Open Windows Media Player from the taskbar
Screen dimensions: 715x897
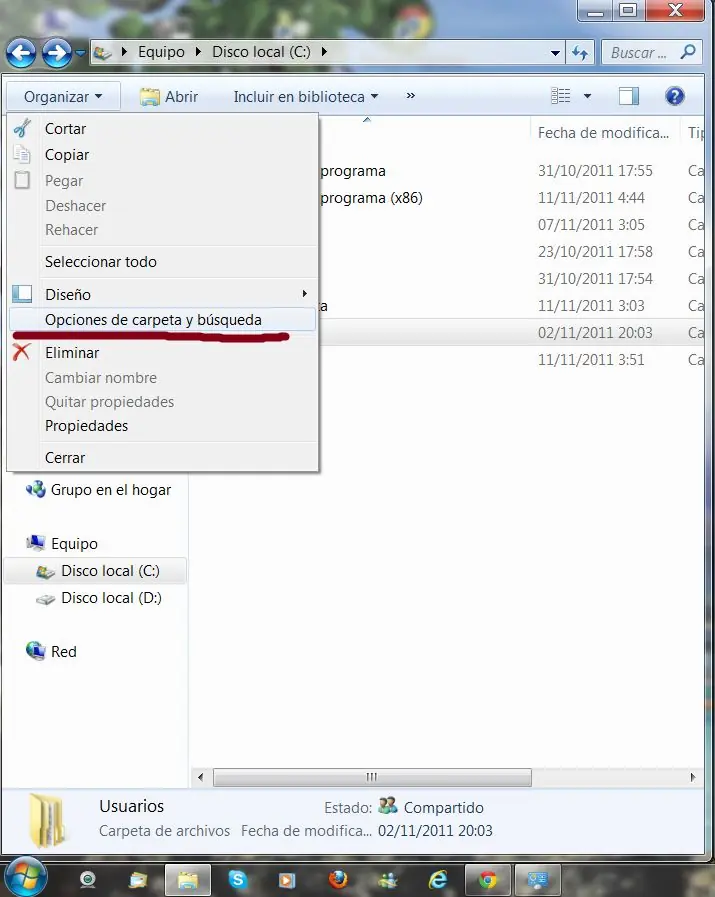(287, 879)
